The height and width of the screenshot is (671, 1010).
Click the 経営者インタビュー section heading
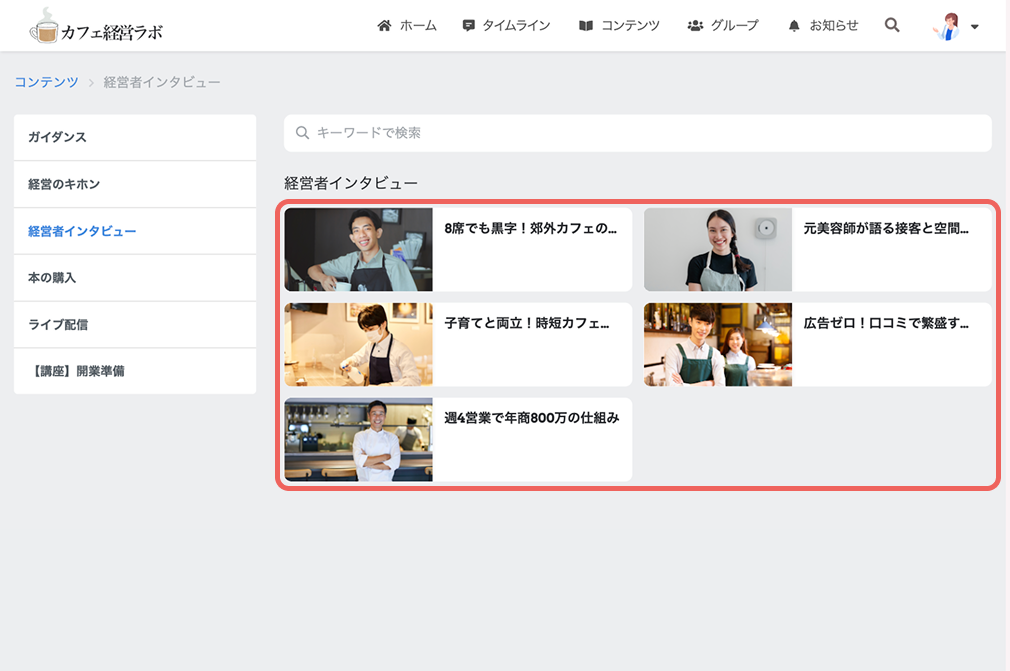click(351, 184)
